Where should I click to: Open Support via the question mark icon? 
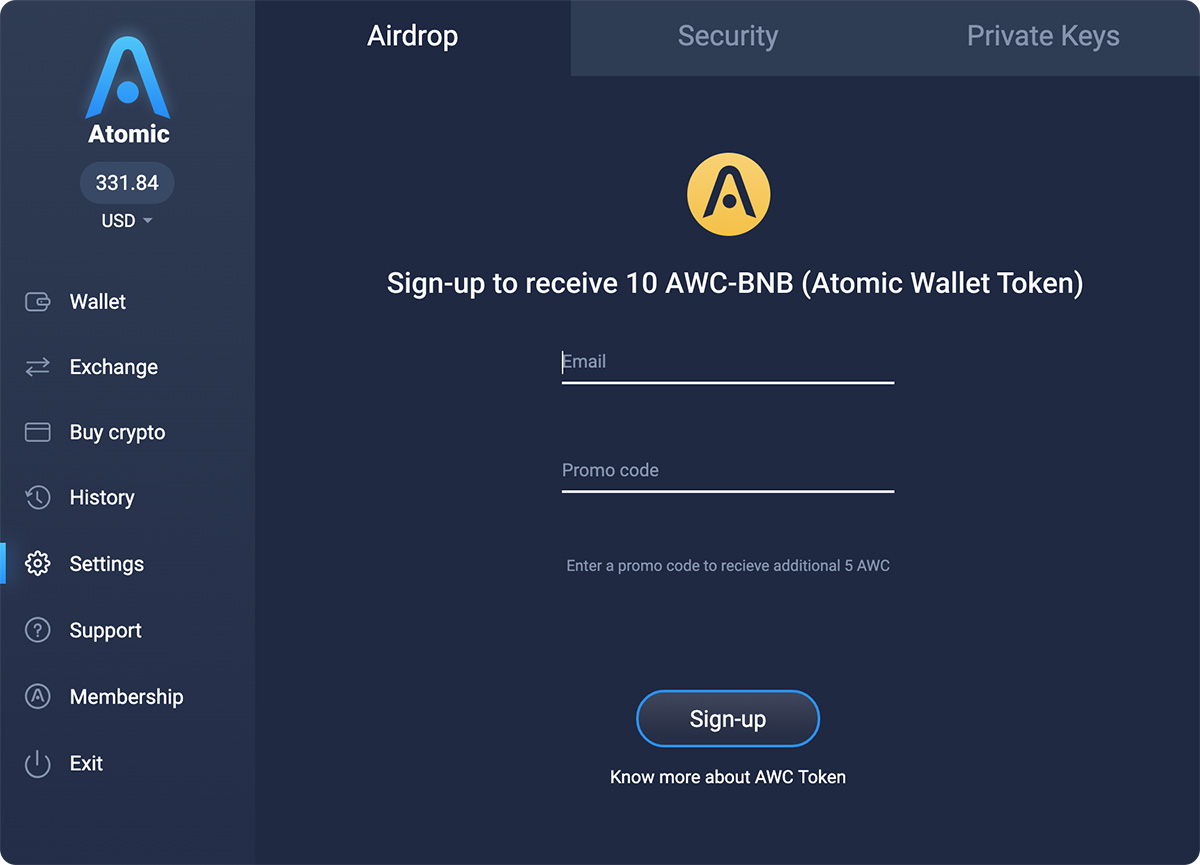point(36,630)
